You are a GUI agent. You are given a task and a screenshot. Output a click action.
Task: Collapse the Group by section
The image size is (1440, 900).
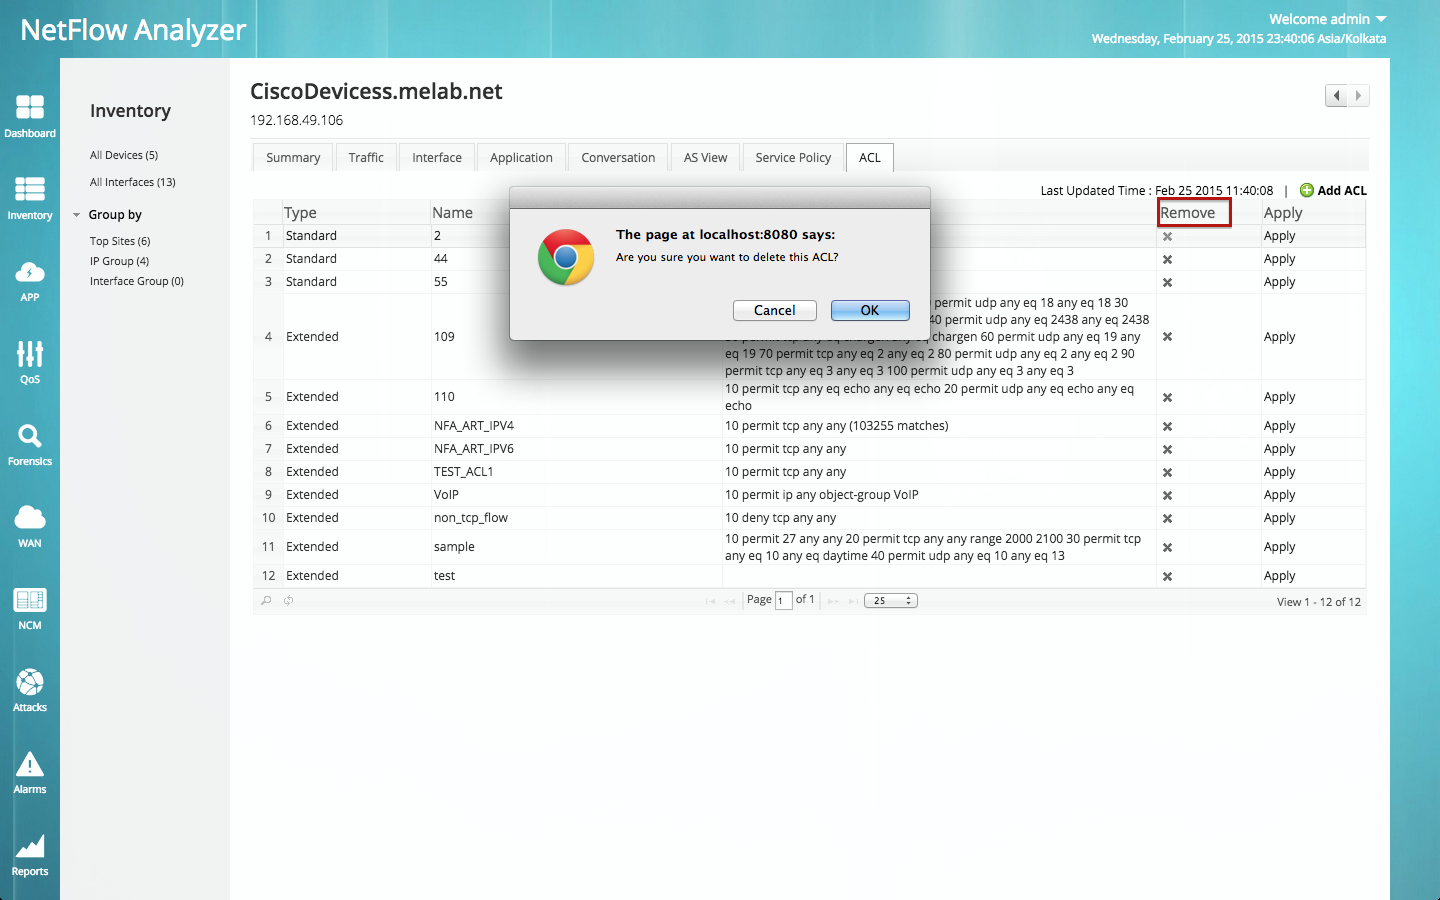click(77, 215)
